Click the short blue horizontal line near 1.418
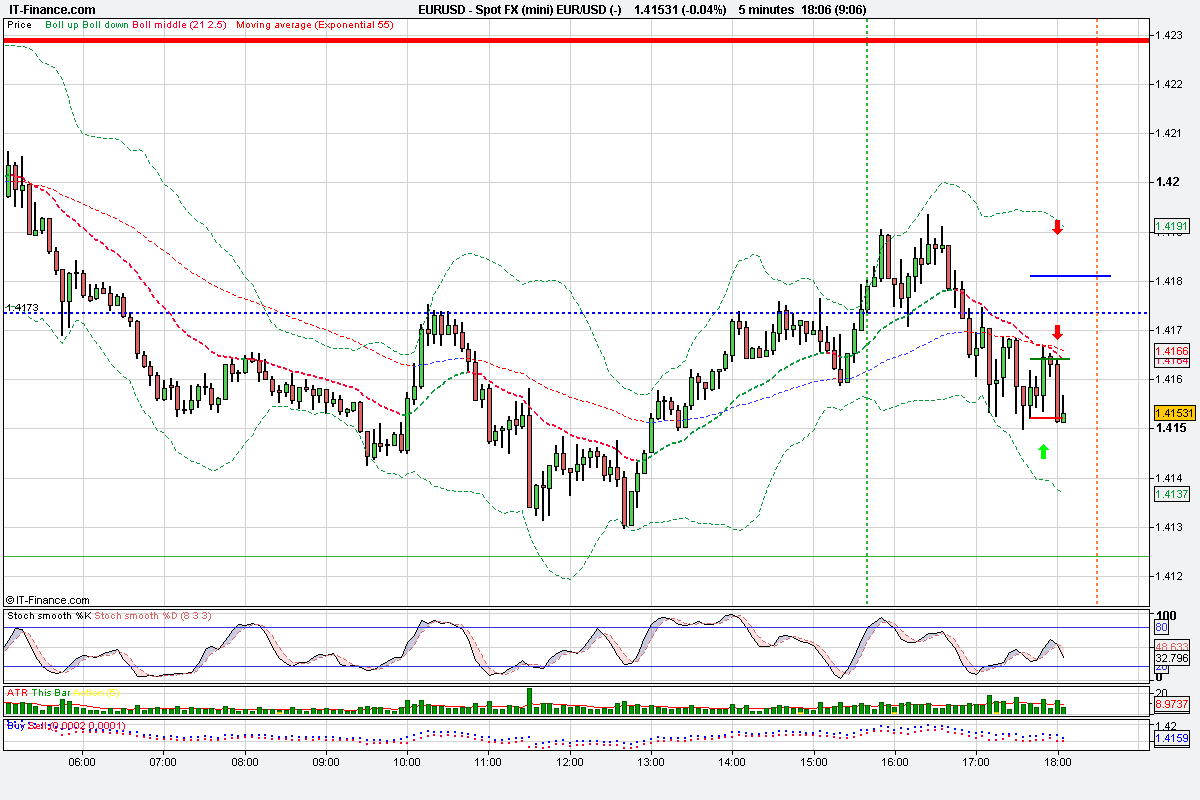This screenshot has height=800, width=1200. click(1070, 275)
